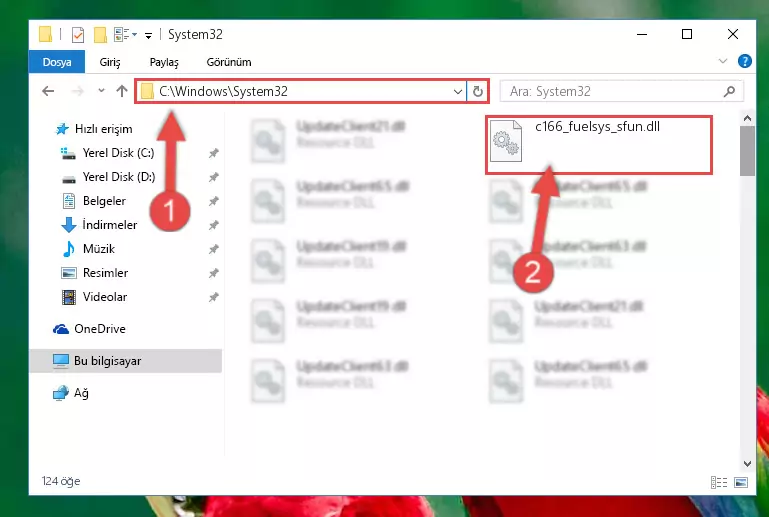Expand the address bar history dropdown

pyautogui.click(x=458, y=92)
